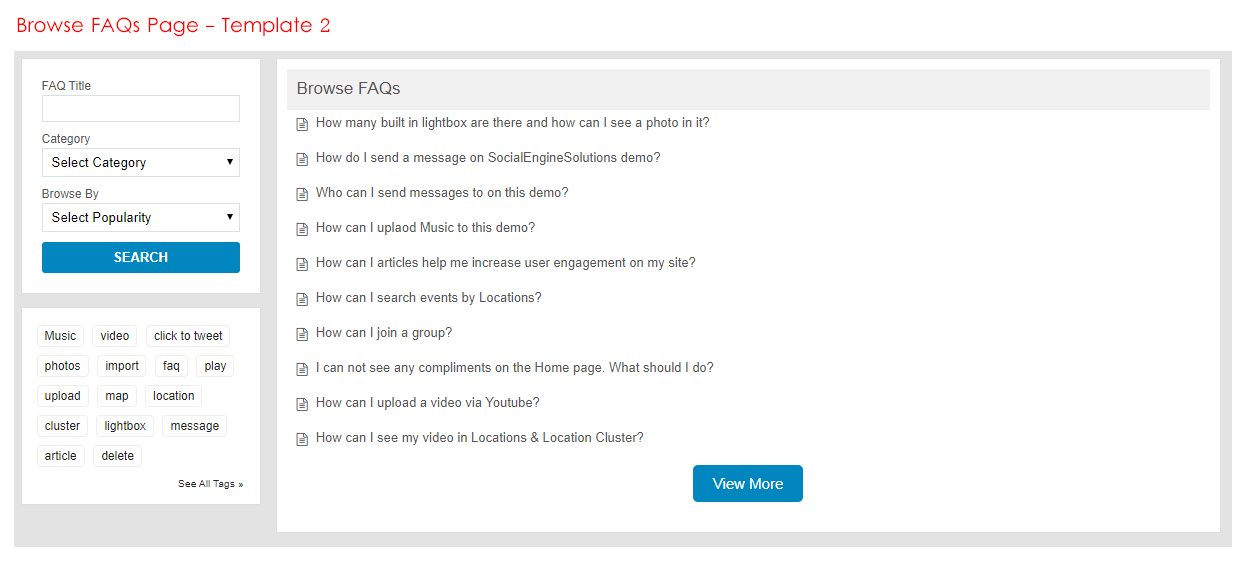This screenshot has width=1250, height=561.
Task: Open the See All Tags link
Action: 210,484
